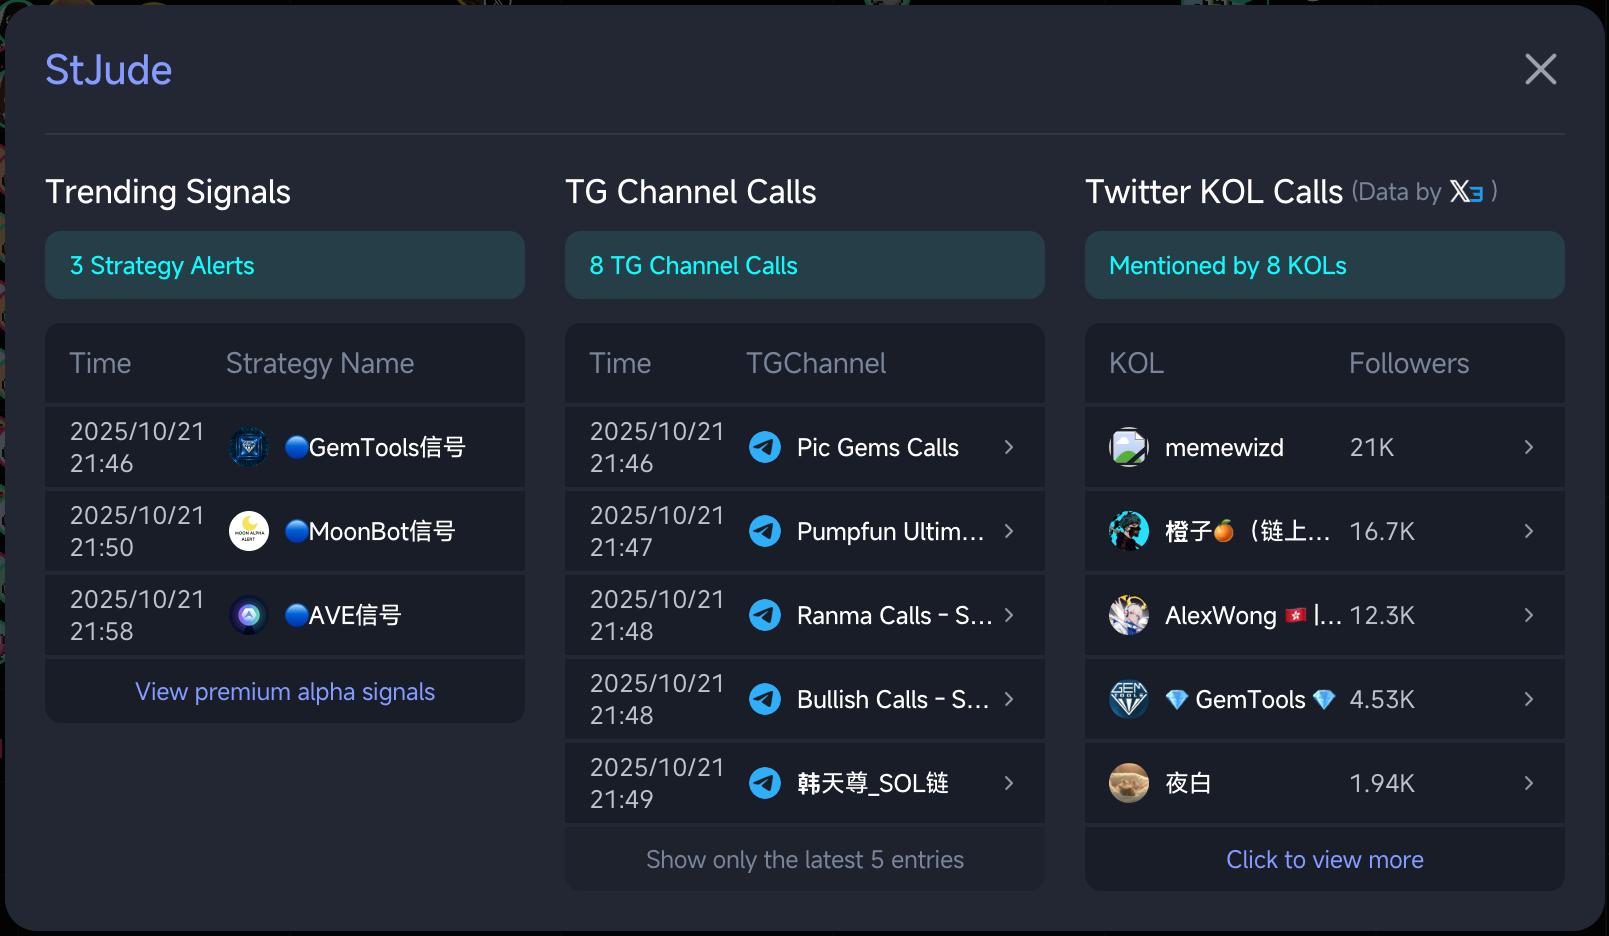The image size is (1609, 936).
Task: Open View premium alpha signals link
Action: click(285, 692)
